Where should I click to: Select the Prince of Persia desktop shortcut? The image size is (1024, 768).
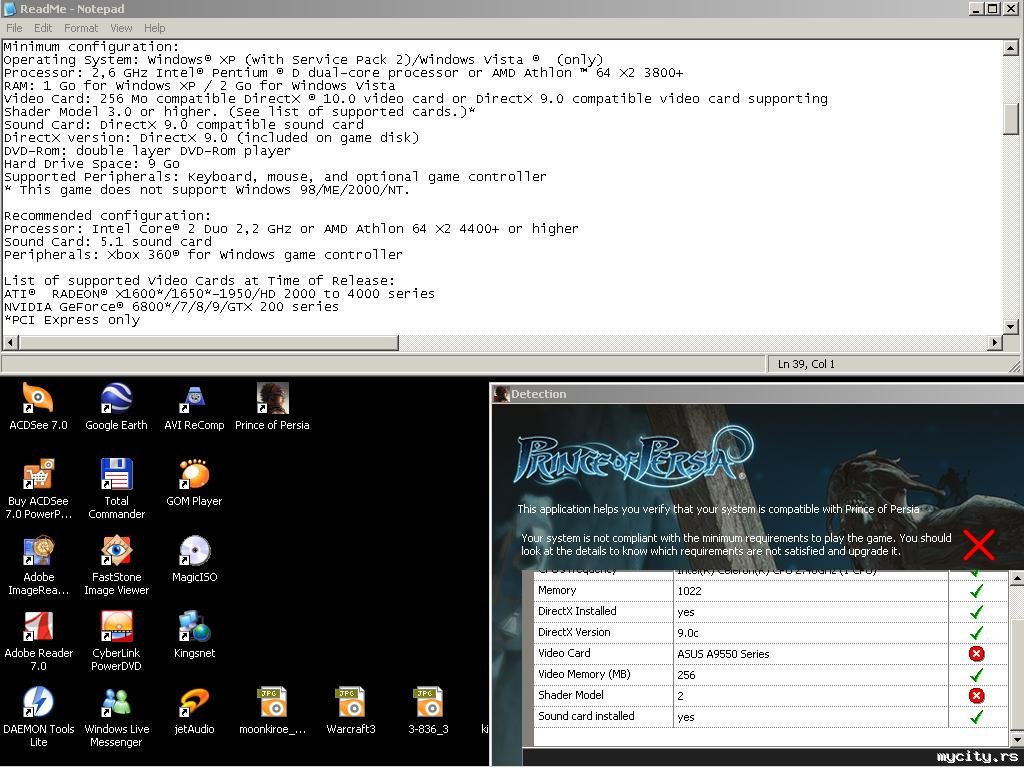tap(272, 398)
